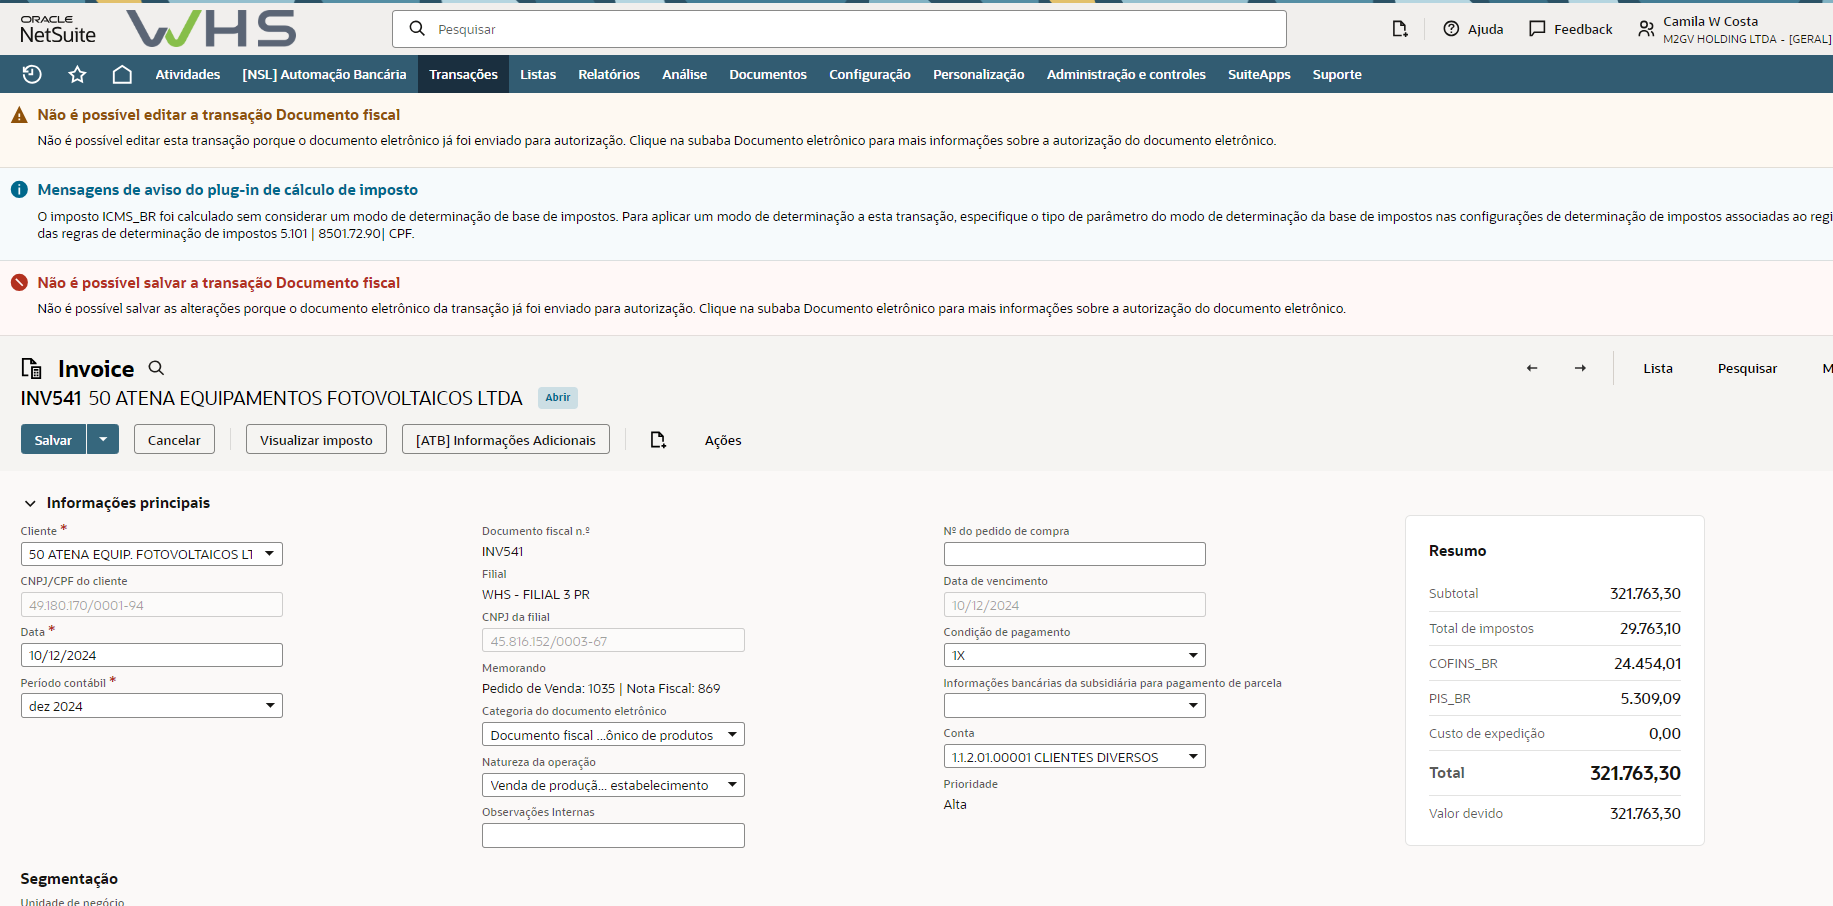The image size is (1833, 906).
Task: Click the Shortcuts star icon
Action: tap(77, 74)
